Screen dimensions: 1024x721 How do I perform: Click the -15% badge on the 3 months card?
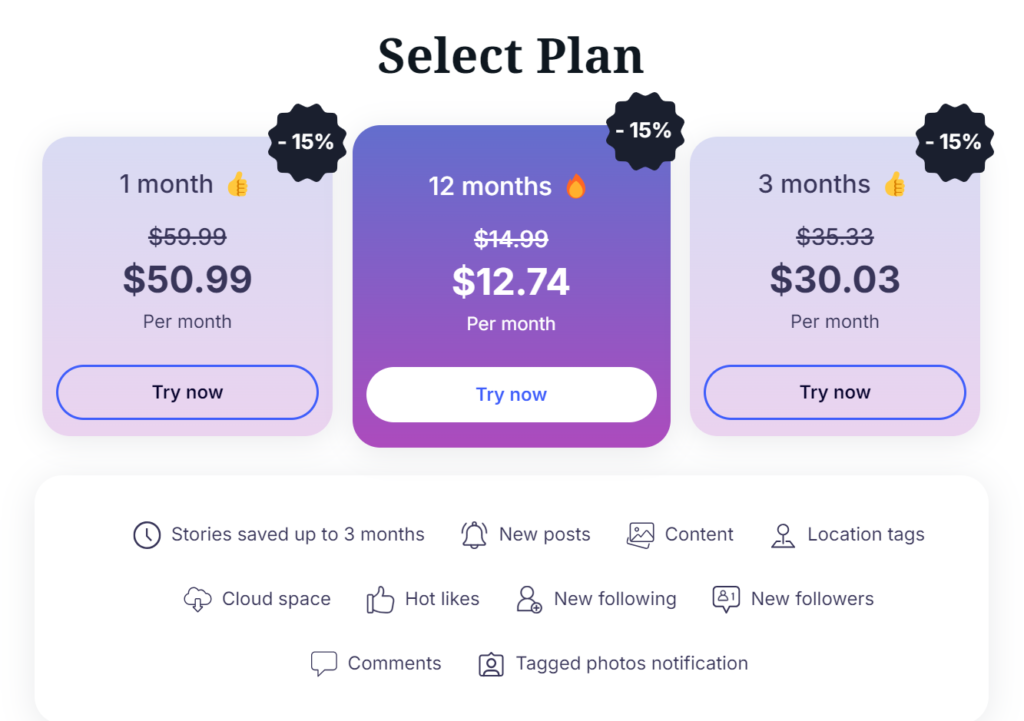954,142
